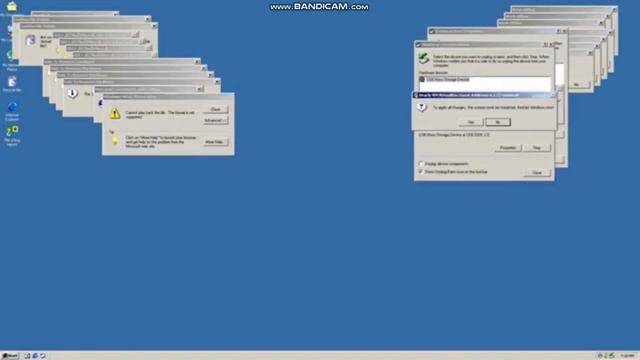Click the playback error dialog title bar
The height and width of the screenshot is (360, 640).
(x=168, y=97)
